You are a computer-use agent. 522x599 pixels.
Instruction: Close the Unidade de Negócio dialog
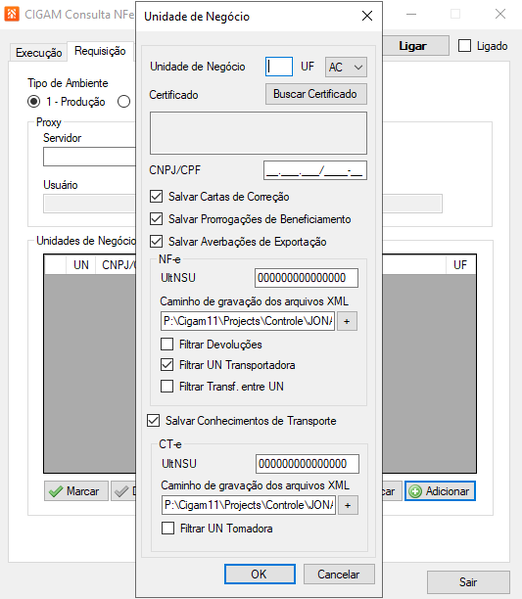[367, 16]
